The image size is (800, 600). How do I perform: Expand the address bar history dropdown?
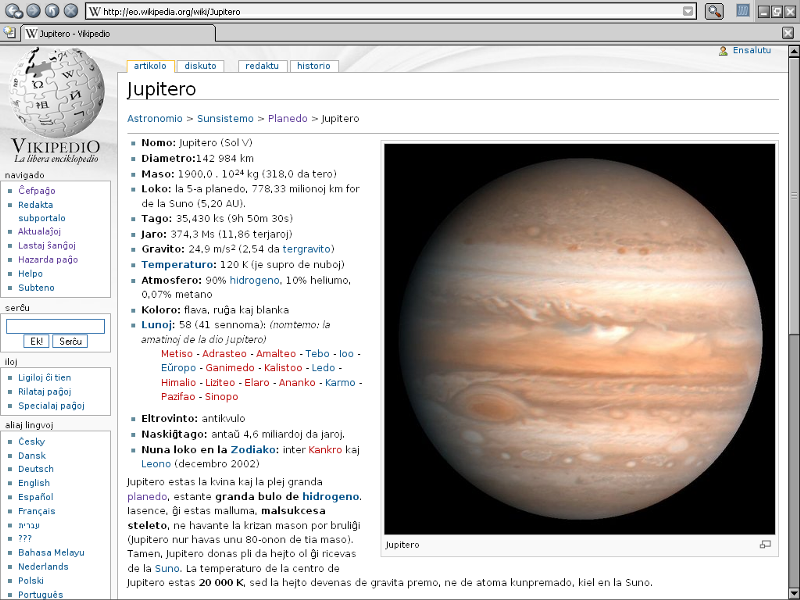point(688,11)
